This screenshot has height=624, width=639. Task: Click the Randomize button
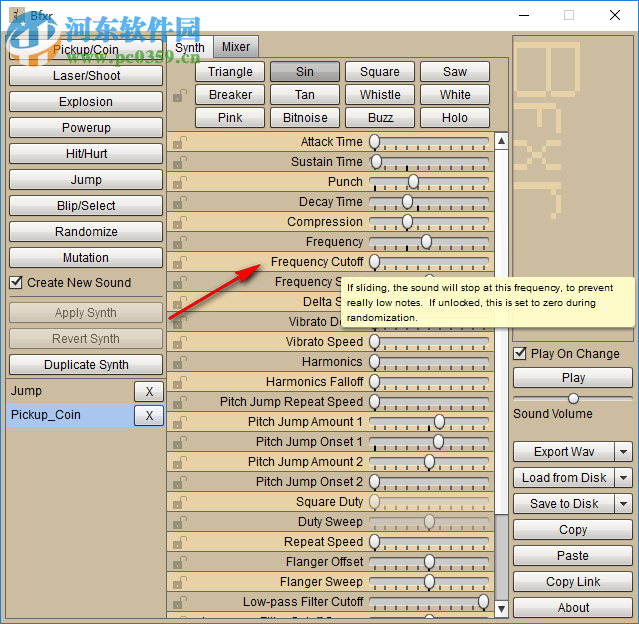pyautogui.click(x=86, y=232)
